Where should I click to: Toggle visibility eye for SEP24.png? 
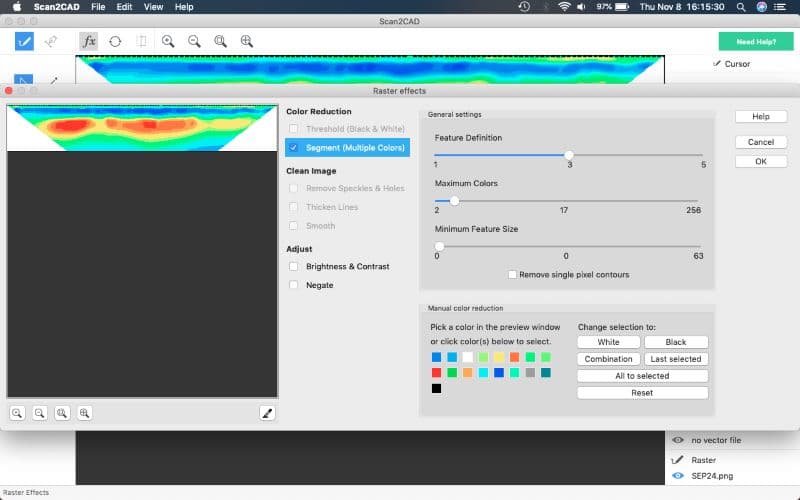pyautogui.click(x=678, y=476)
